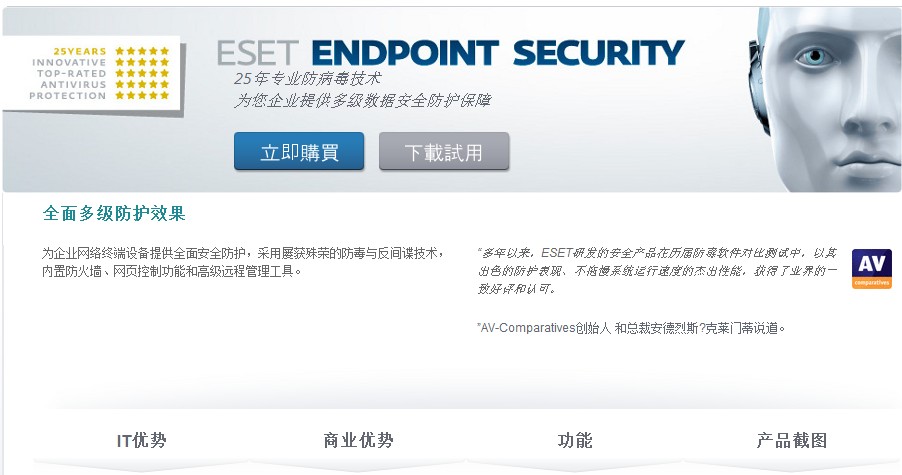902x475 pixels.
Task: Click the AV comparatives logo icon
Action: pyautogui.click(x=872, y=269)
